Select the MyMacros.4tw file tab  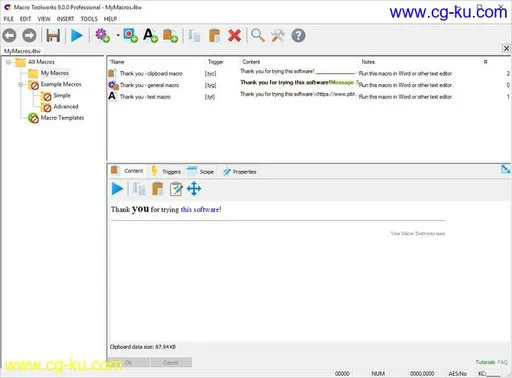pyautogui.click(x=22, y=51)
